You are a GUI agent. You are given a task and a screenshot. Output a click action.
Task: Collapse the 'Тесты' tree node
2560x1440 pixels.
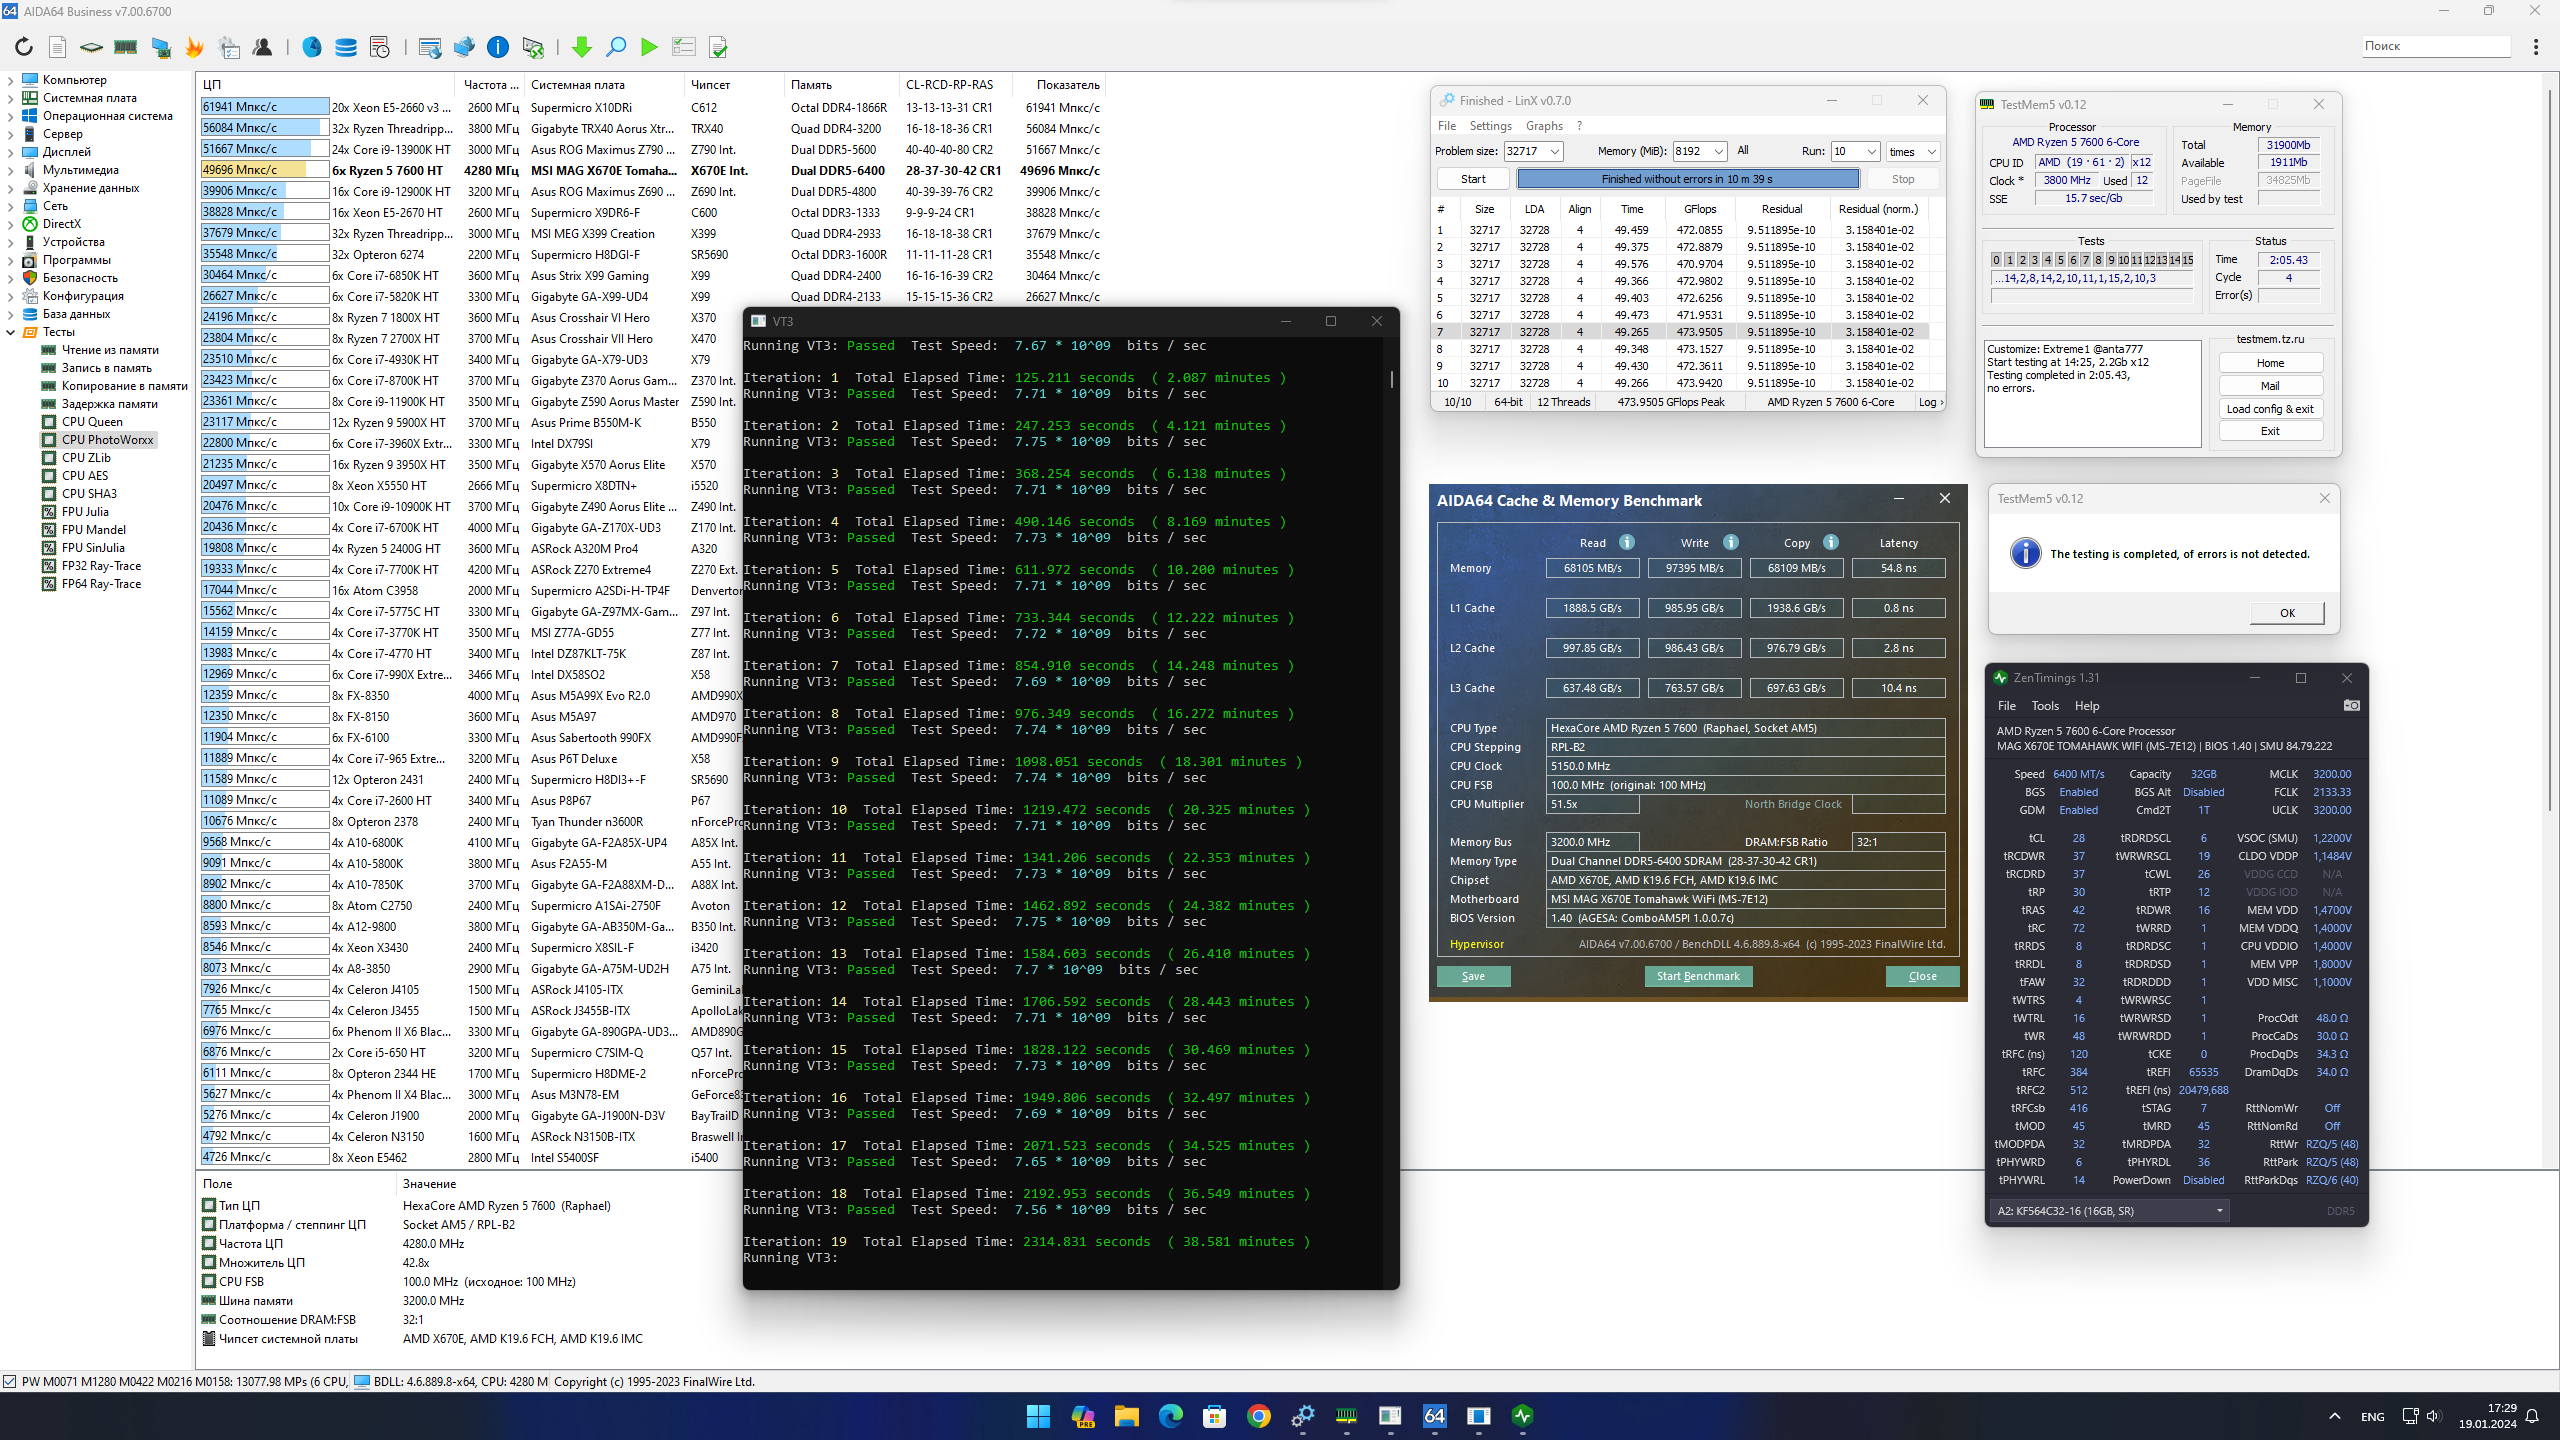click(11, 332)
